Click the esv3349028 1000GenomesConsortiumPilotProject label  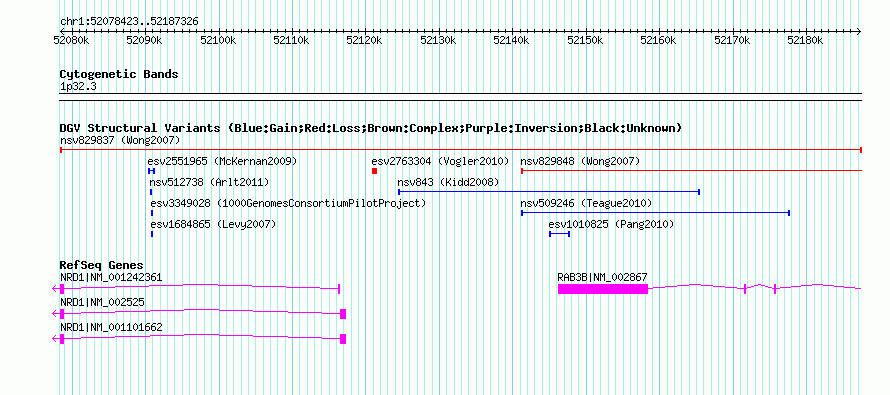point(288,203)
